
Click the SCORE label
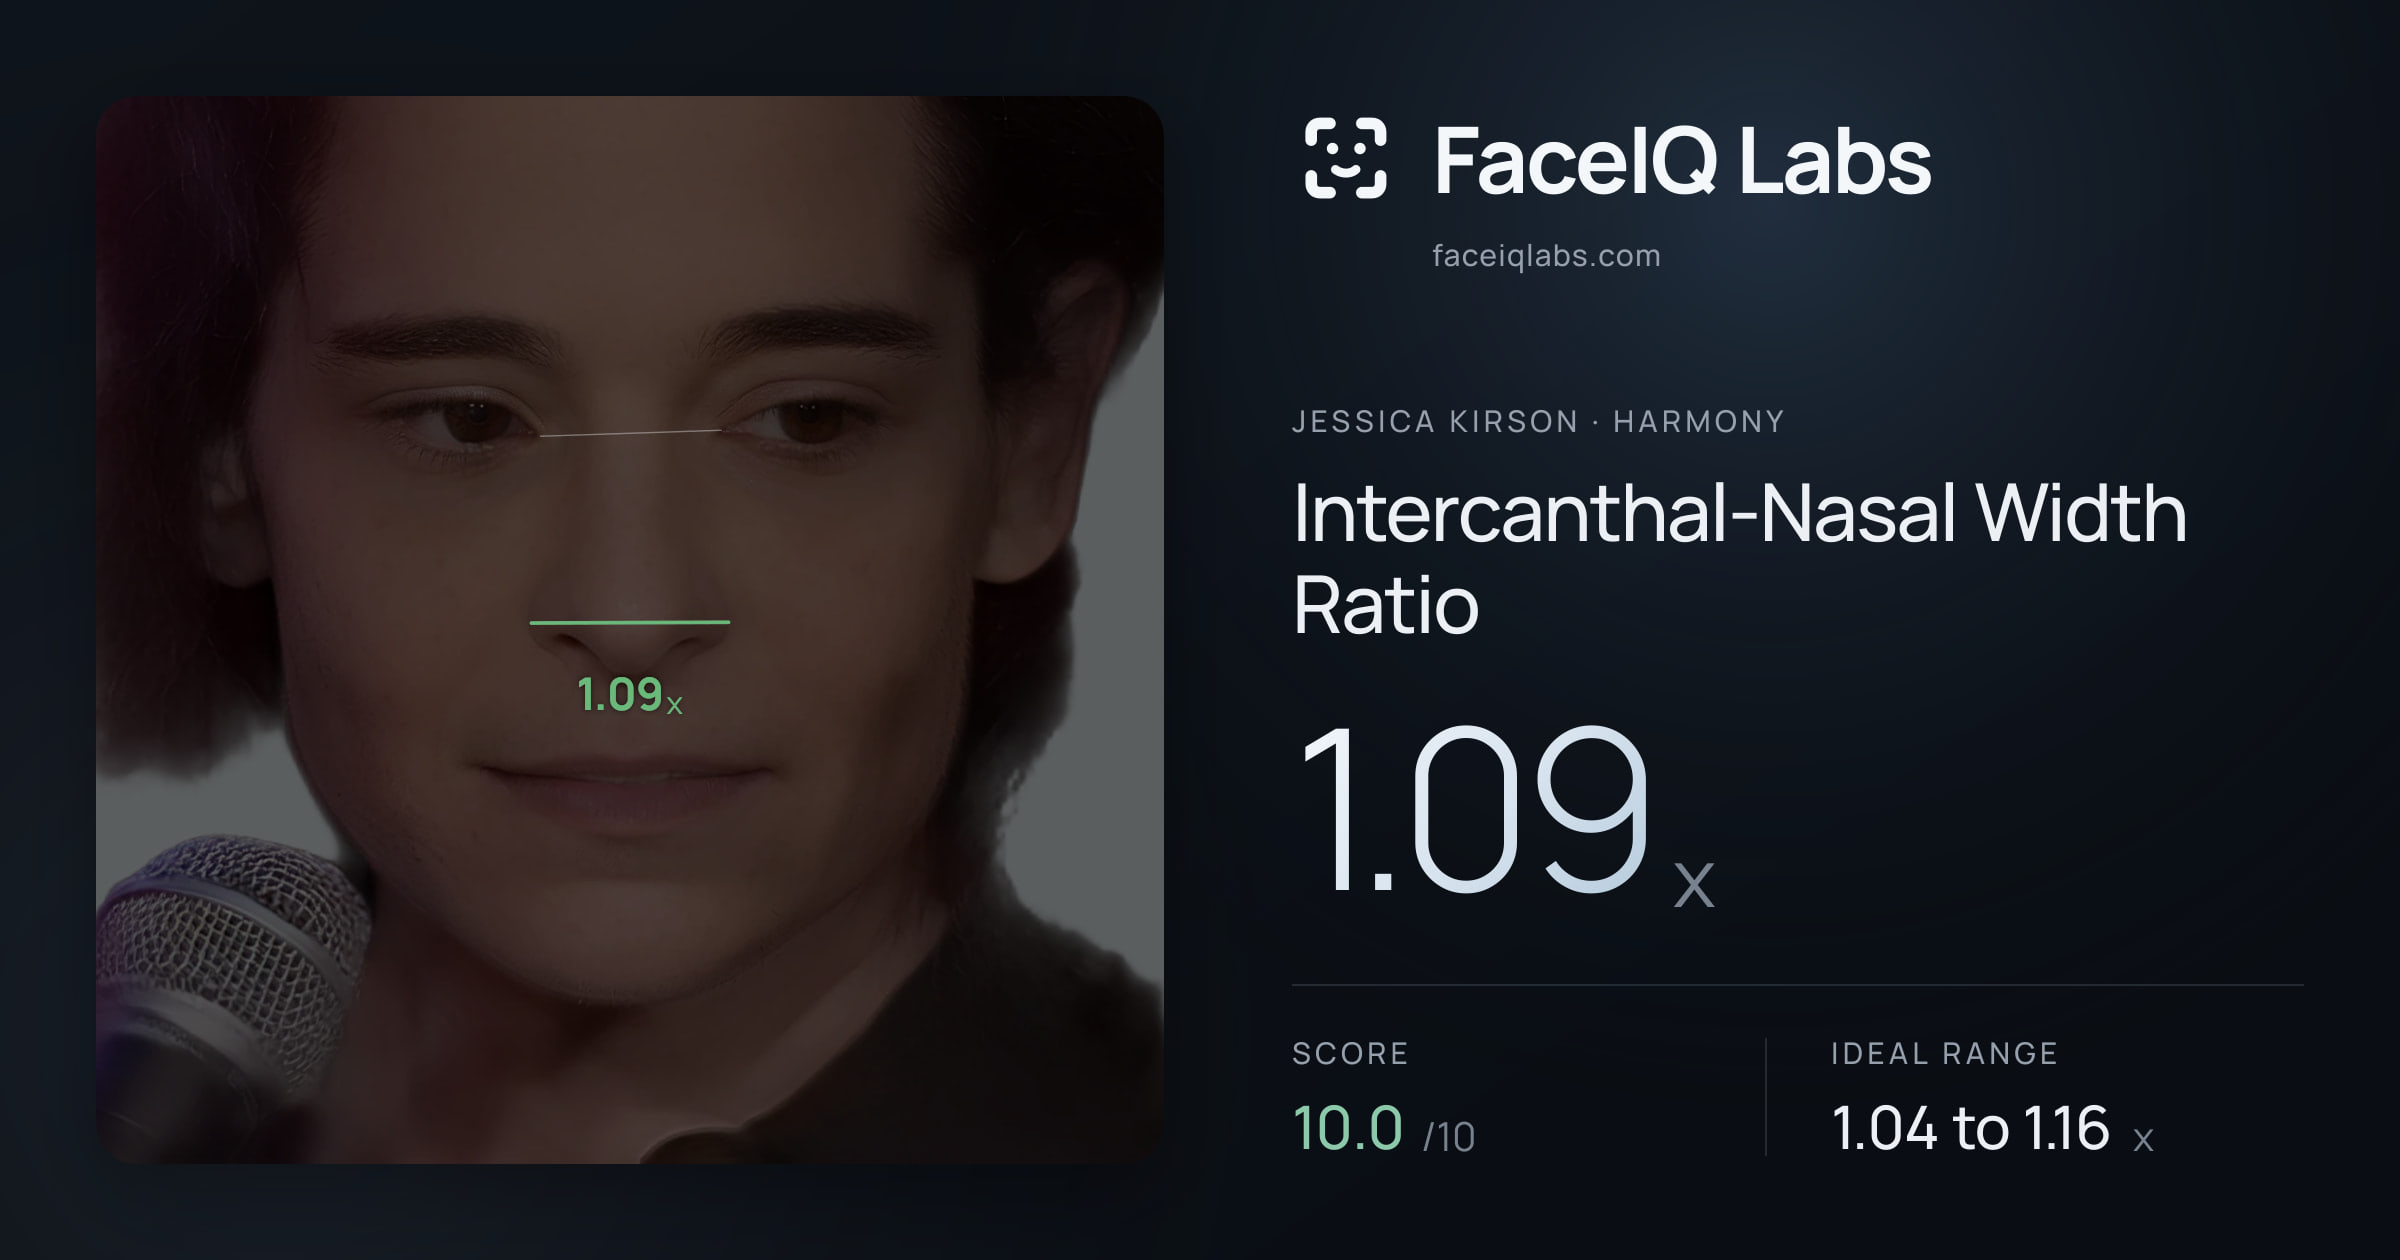[1350, 1053]
